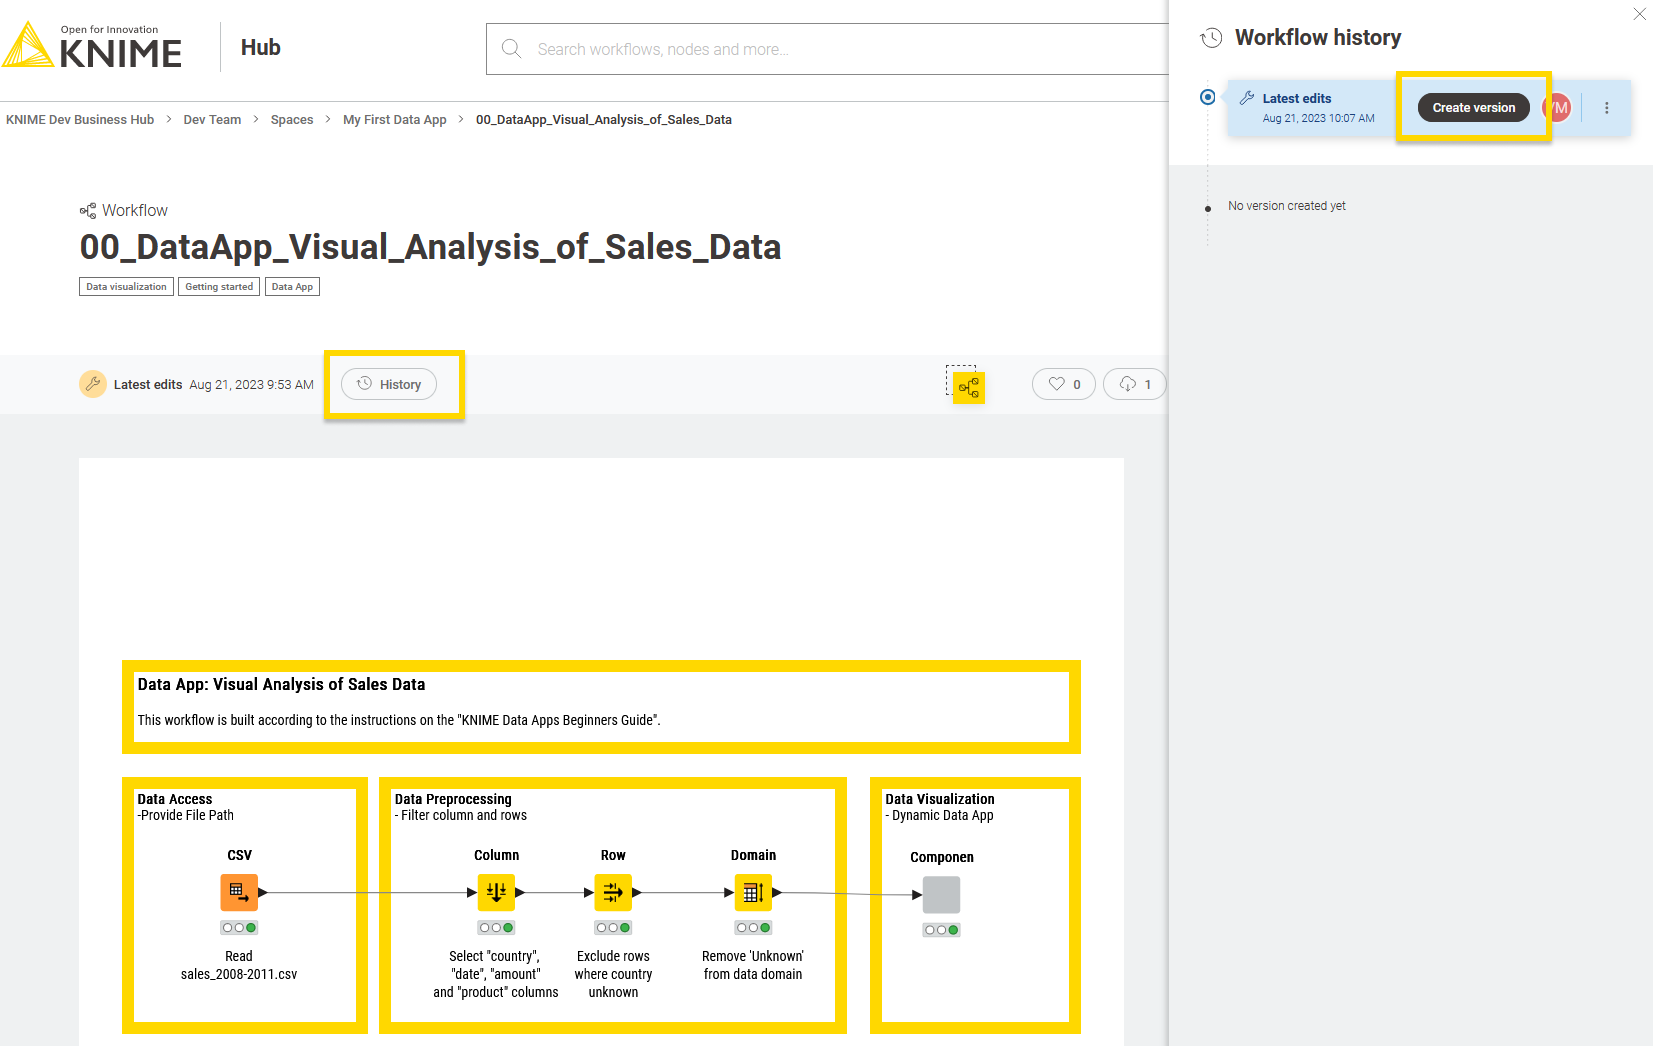Click the wrench icon in history entry
This screenshot has height=1046, width=1653.
tap(1247, 98)
